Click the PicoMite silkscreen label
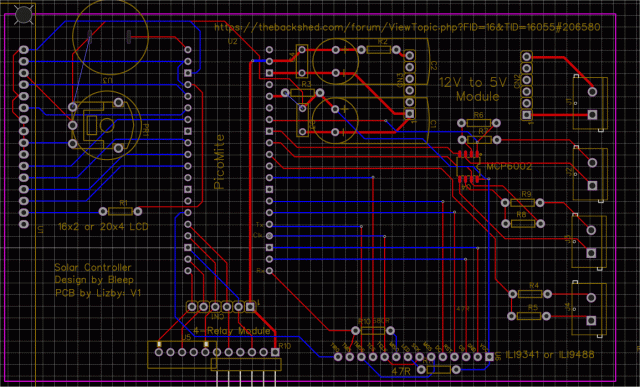The width and height of the screenshot is (640, 387). (220, 162)
